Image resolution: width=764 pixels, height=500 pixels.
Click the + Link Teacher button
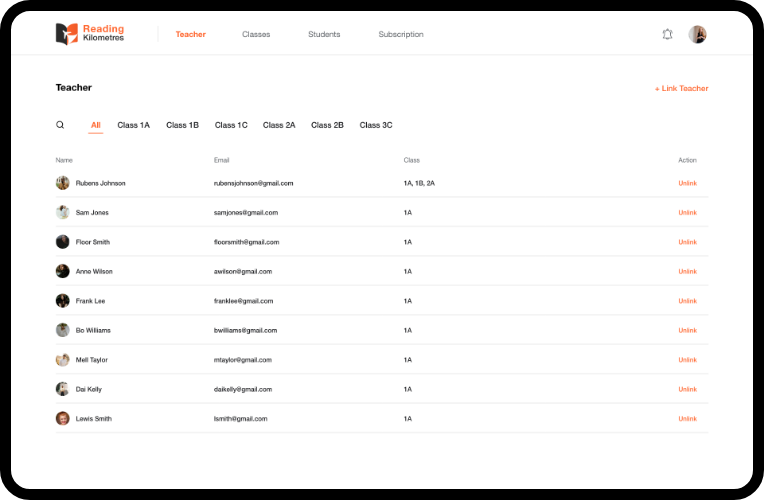pyautogui.click(x=682, y=88)
